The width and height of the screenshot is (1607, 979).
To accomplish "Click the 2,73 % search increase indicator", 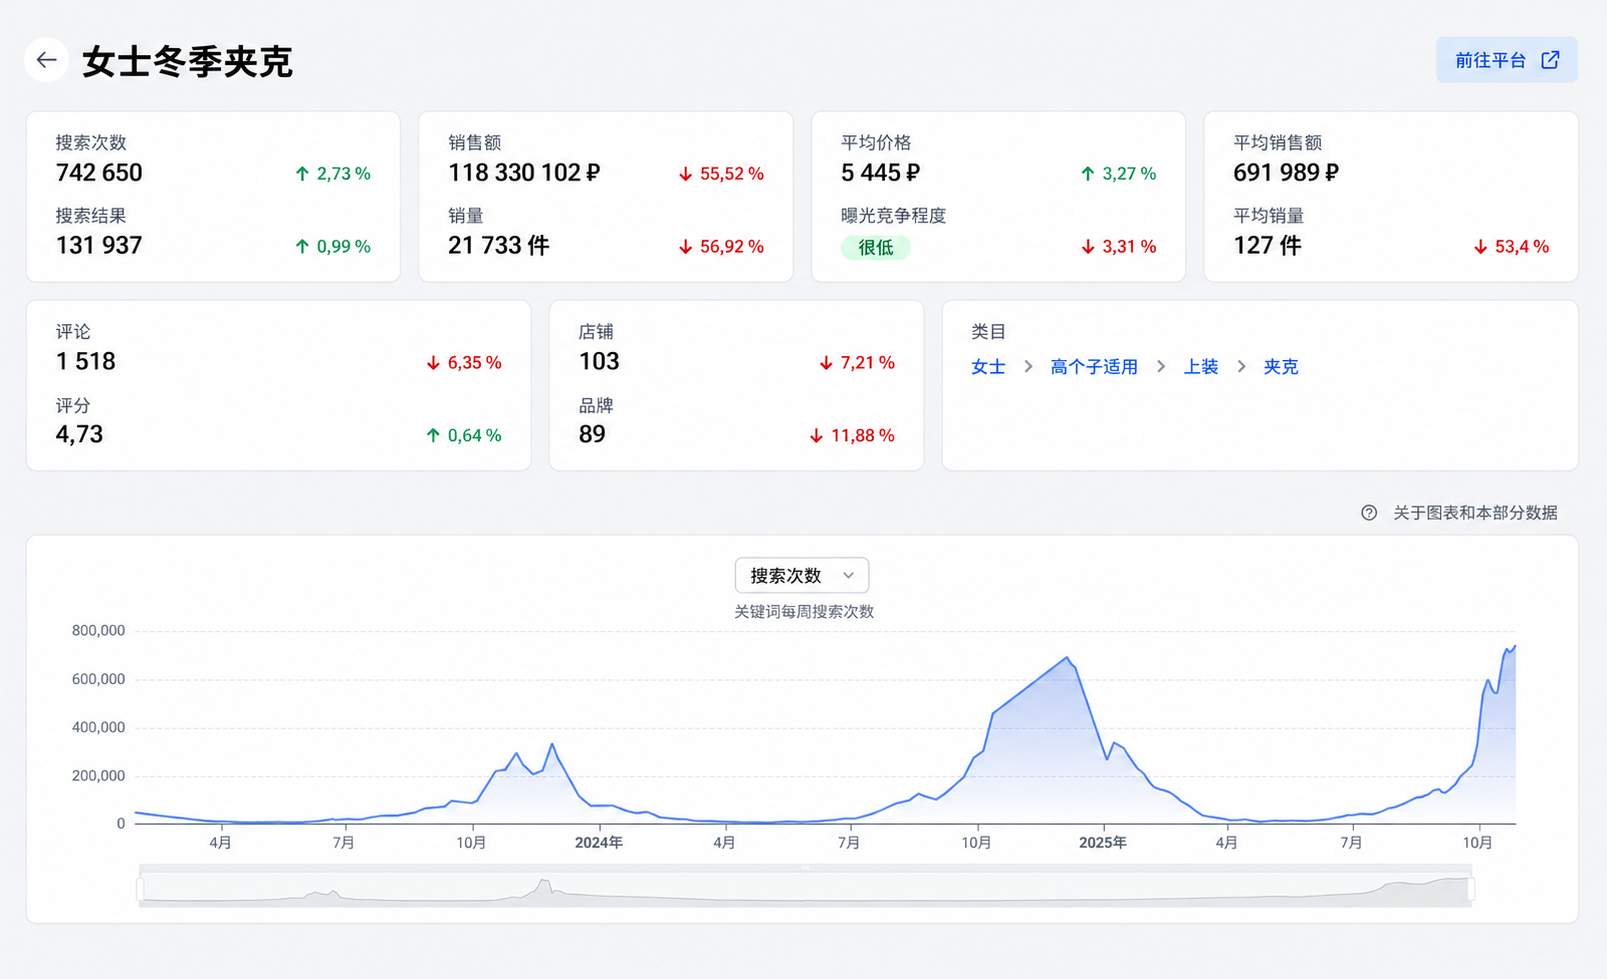I will click(x=333, y=174).
